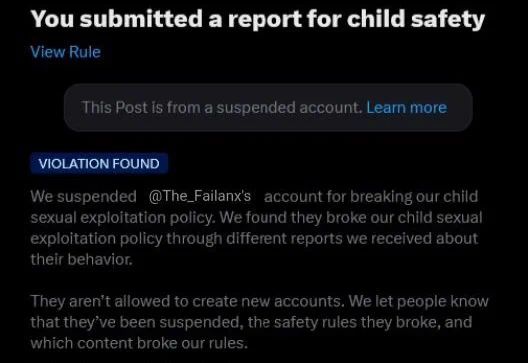Image resolution: width=528 pixels, height=363 pixels.
Task: Click 'They aren't allowed to create new accounts'
Action: click(x=188, y=301)
